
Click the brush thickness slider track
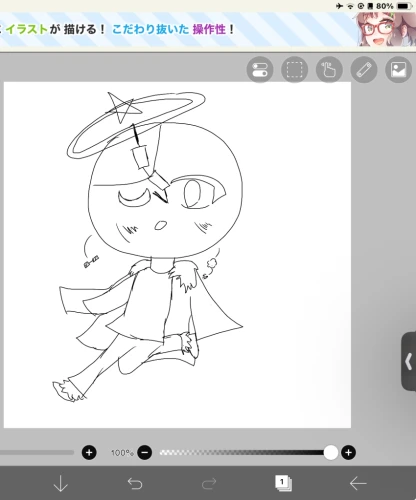37,453
